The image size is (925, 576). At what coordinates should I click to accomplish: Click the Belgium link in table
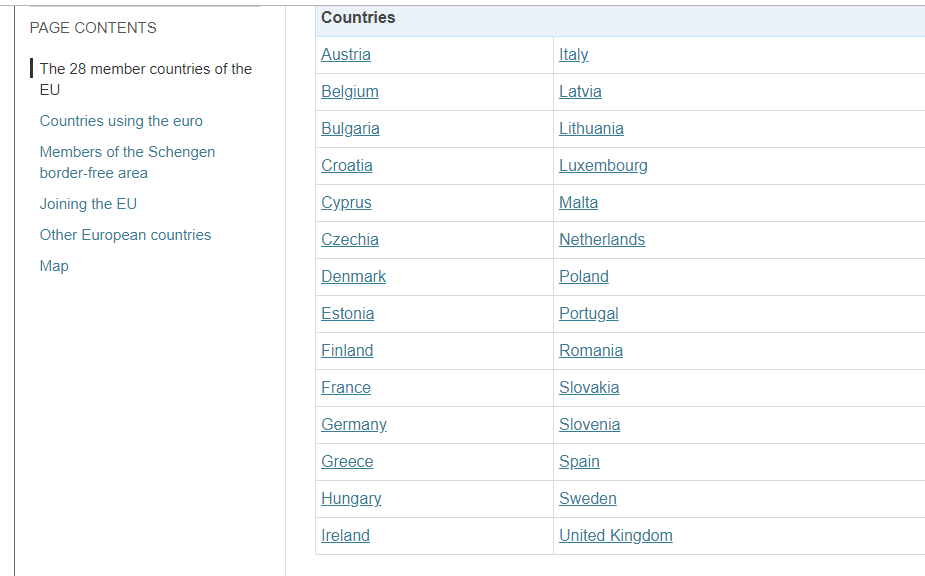pos(350,92)
